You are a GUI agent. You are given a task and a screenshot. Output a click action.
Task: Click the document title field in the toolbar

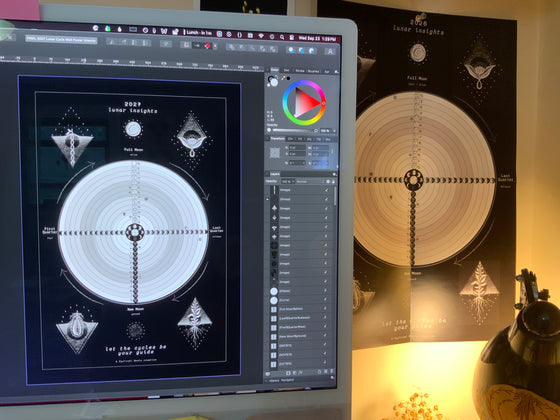tap(61, 40)
